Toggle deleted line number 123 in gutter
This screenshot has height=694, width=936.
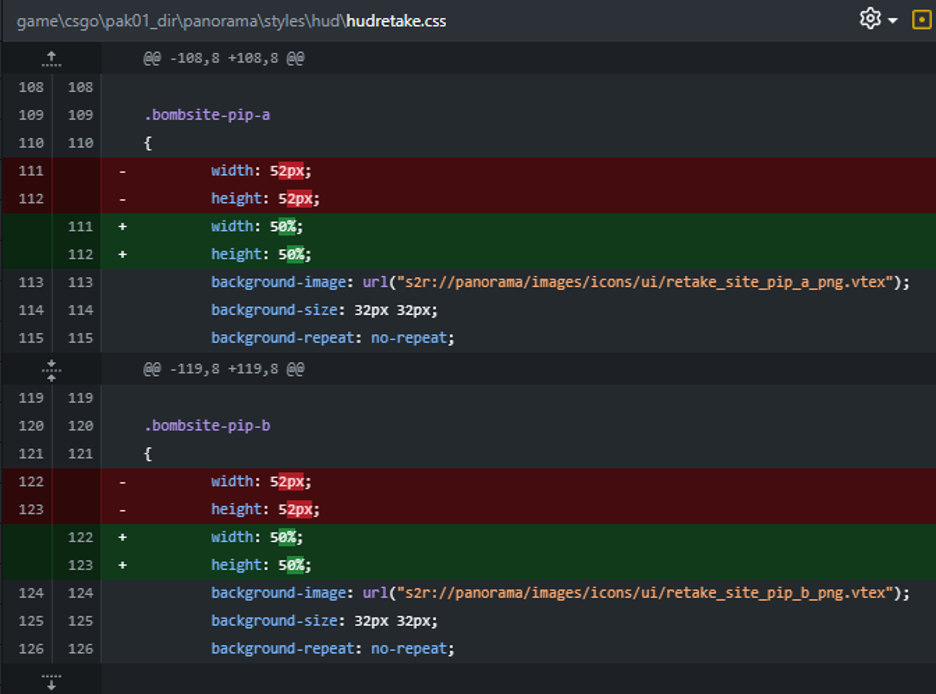[x=31, y=509]
